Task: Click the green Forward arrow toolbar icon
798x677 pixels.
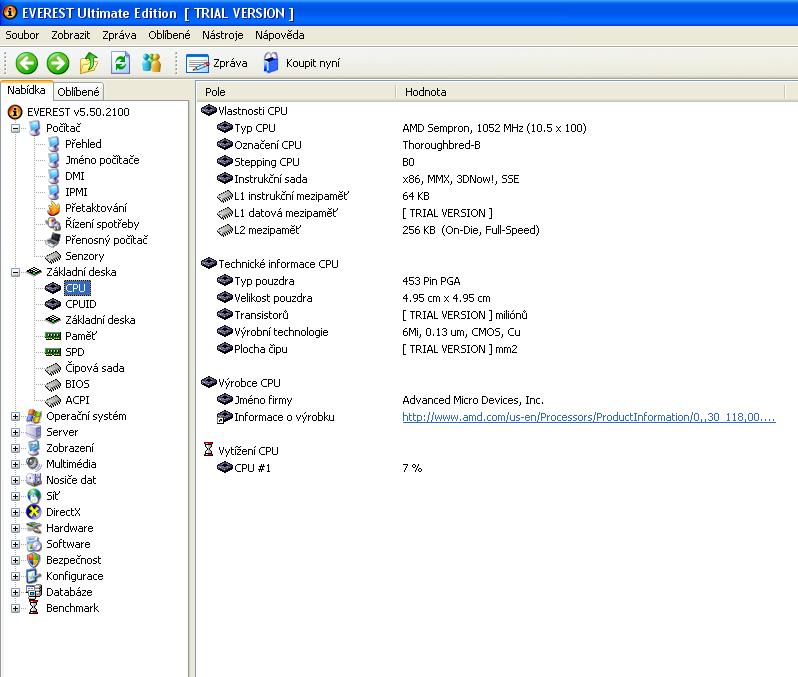Action: 58,63
